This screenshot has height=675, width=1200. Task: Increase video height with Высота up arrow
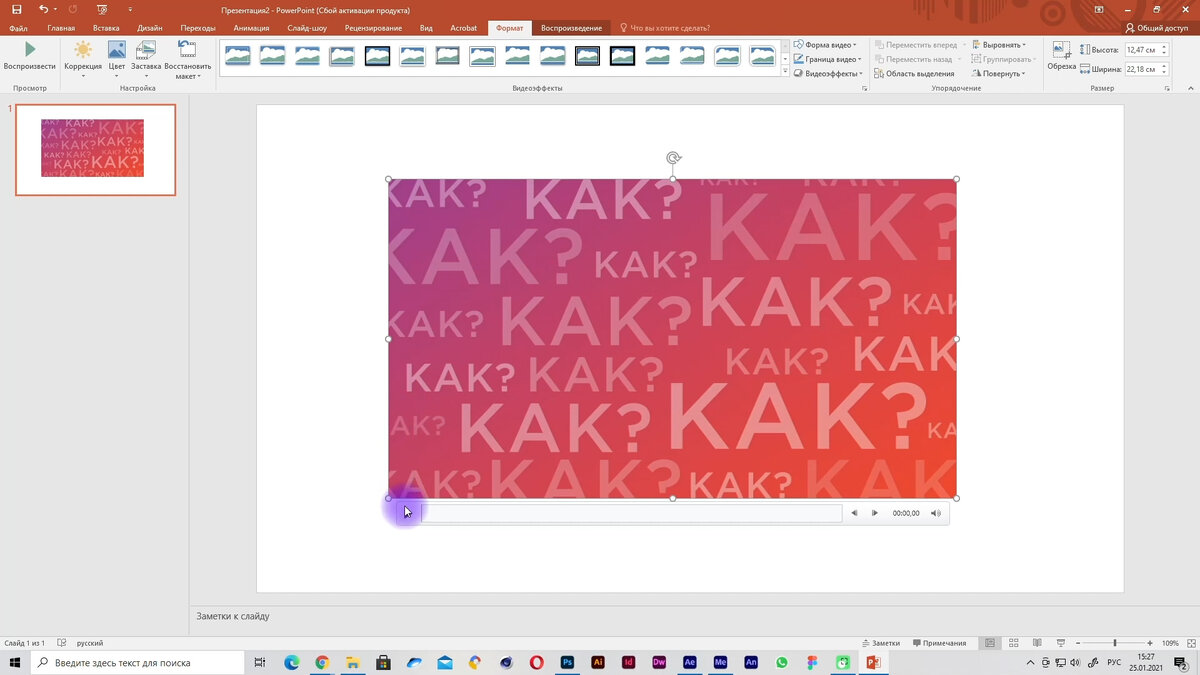(x=1164, y=46)
